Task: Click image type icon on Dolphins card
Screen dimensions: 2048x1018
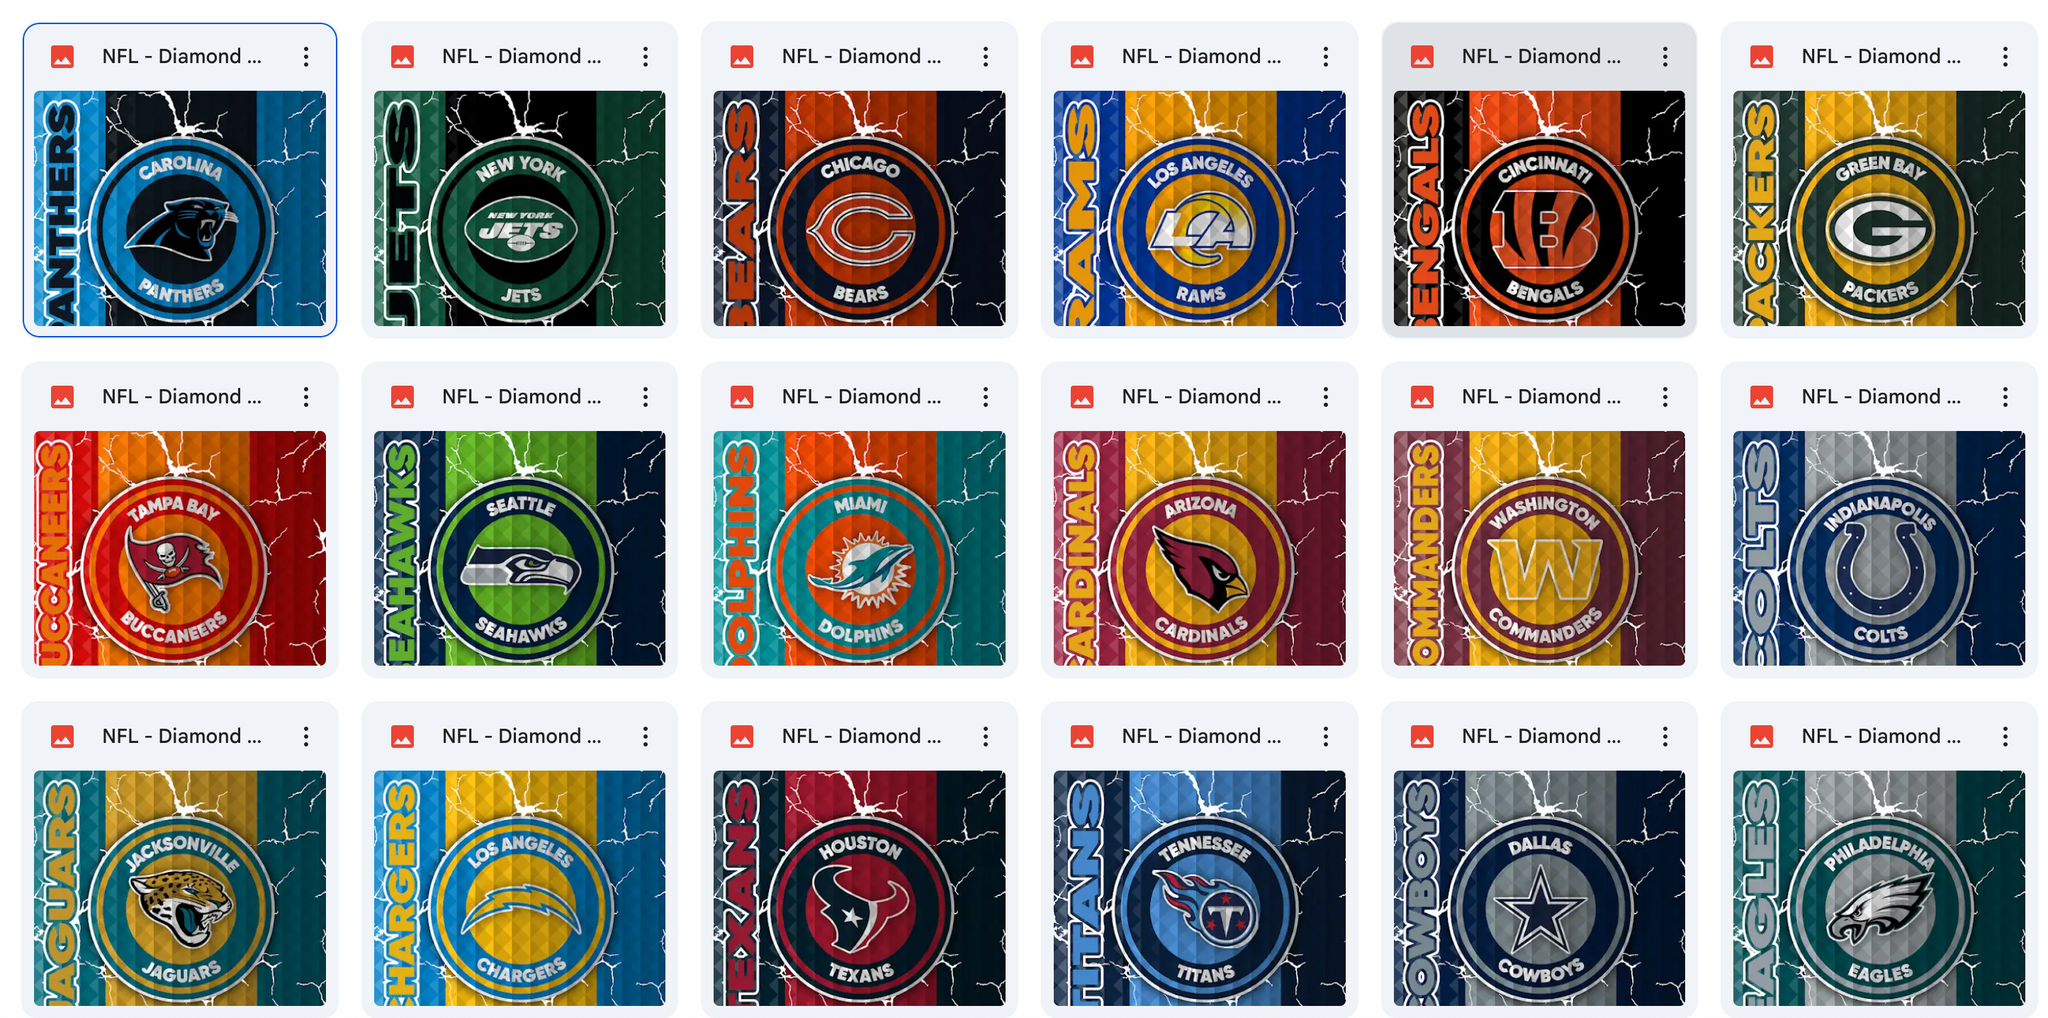Action: pyautogui.click(x=742, y=397)
